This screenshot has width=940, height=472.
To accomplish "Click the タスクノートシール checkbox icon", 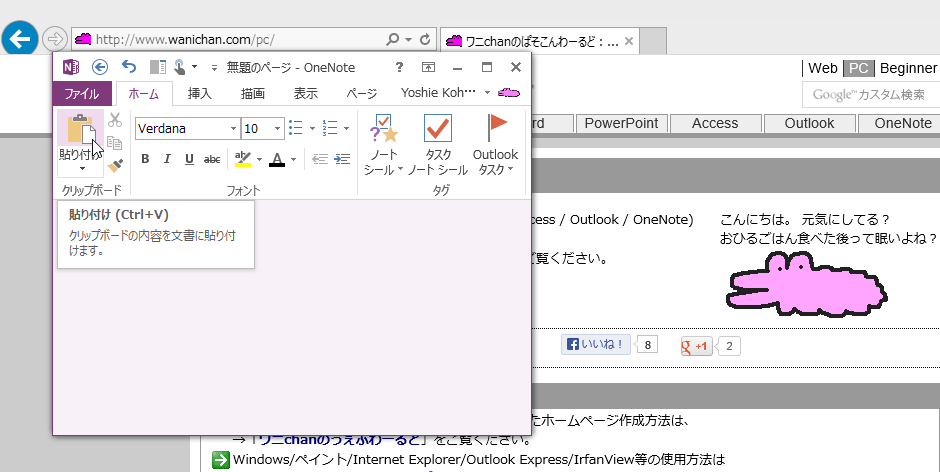I will [x=438, y=127].
